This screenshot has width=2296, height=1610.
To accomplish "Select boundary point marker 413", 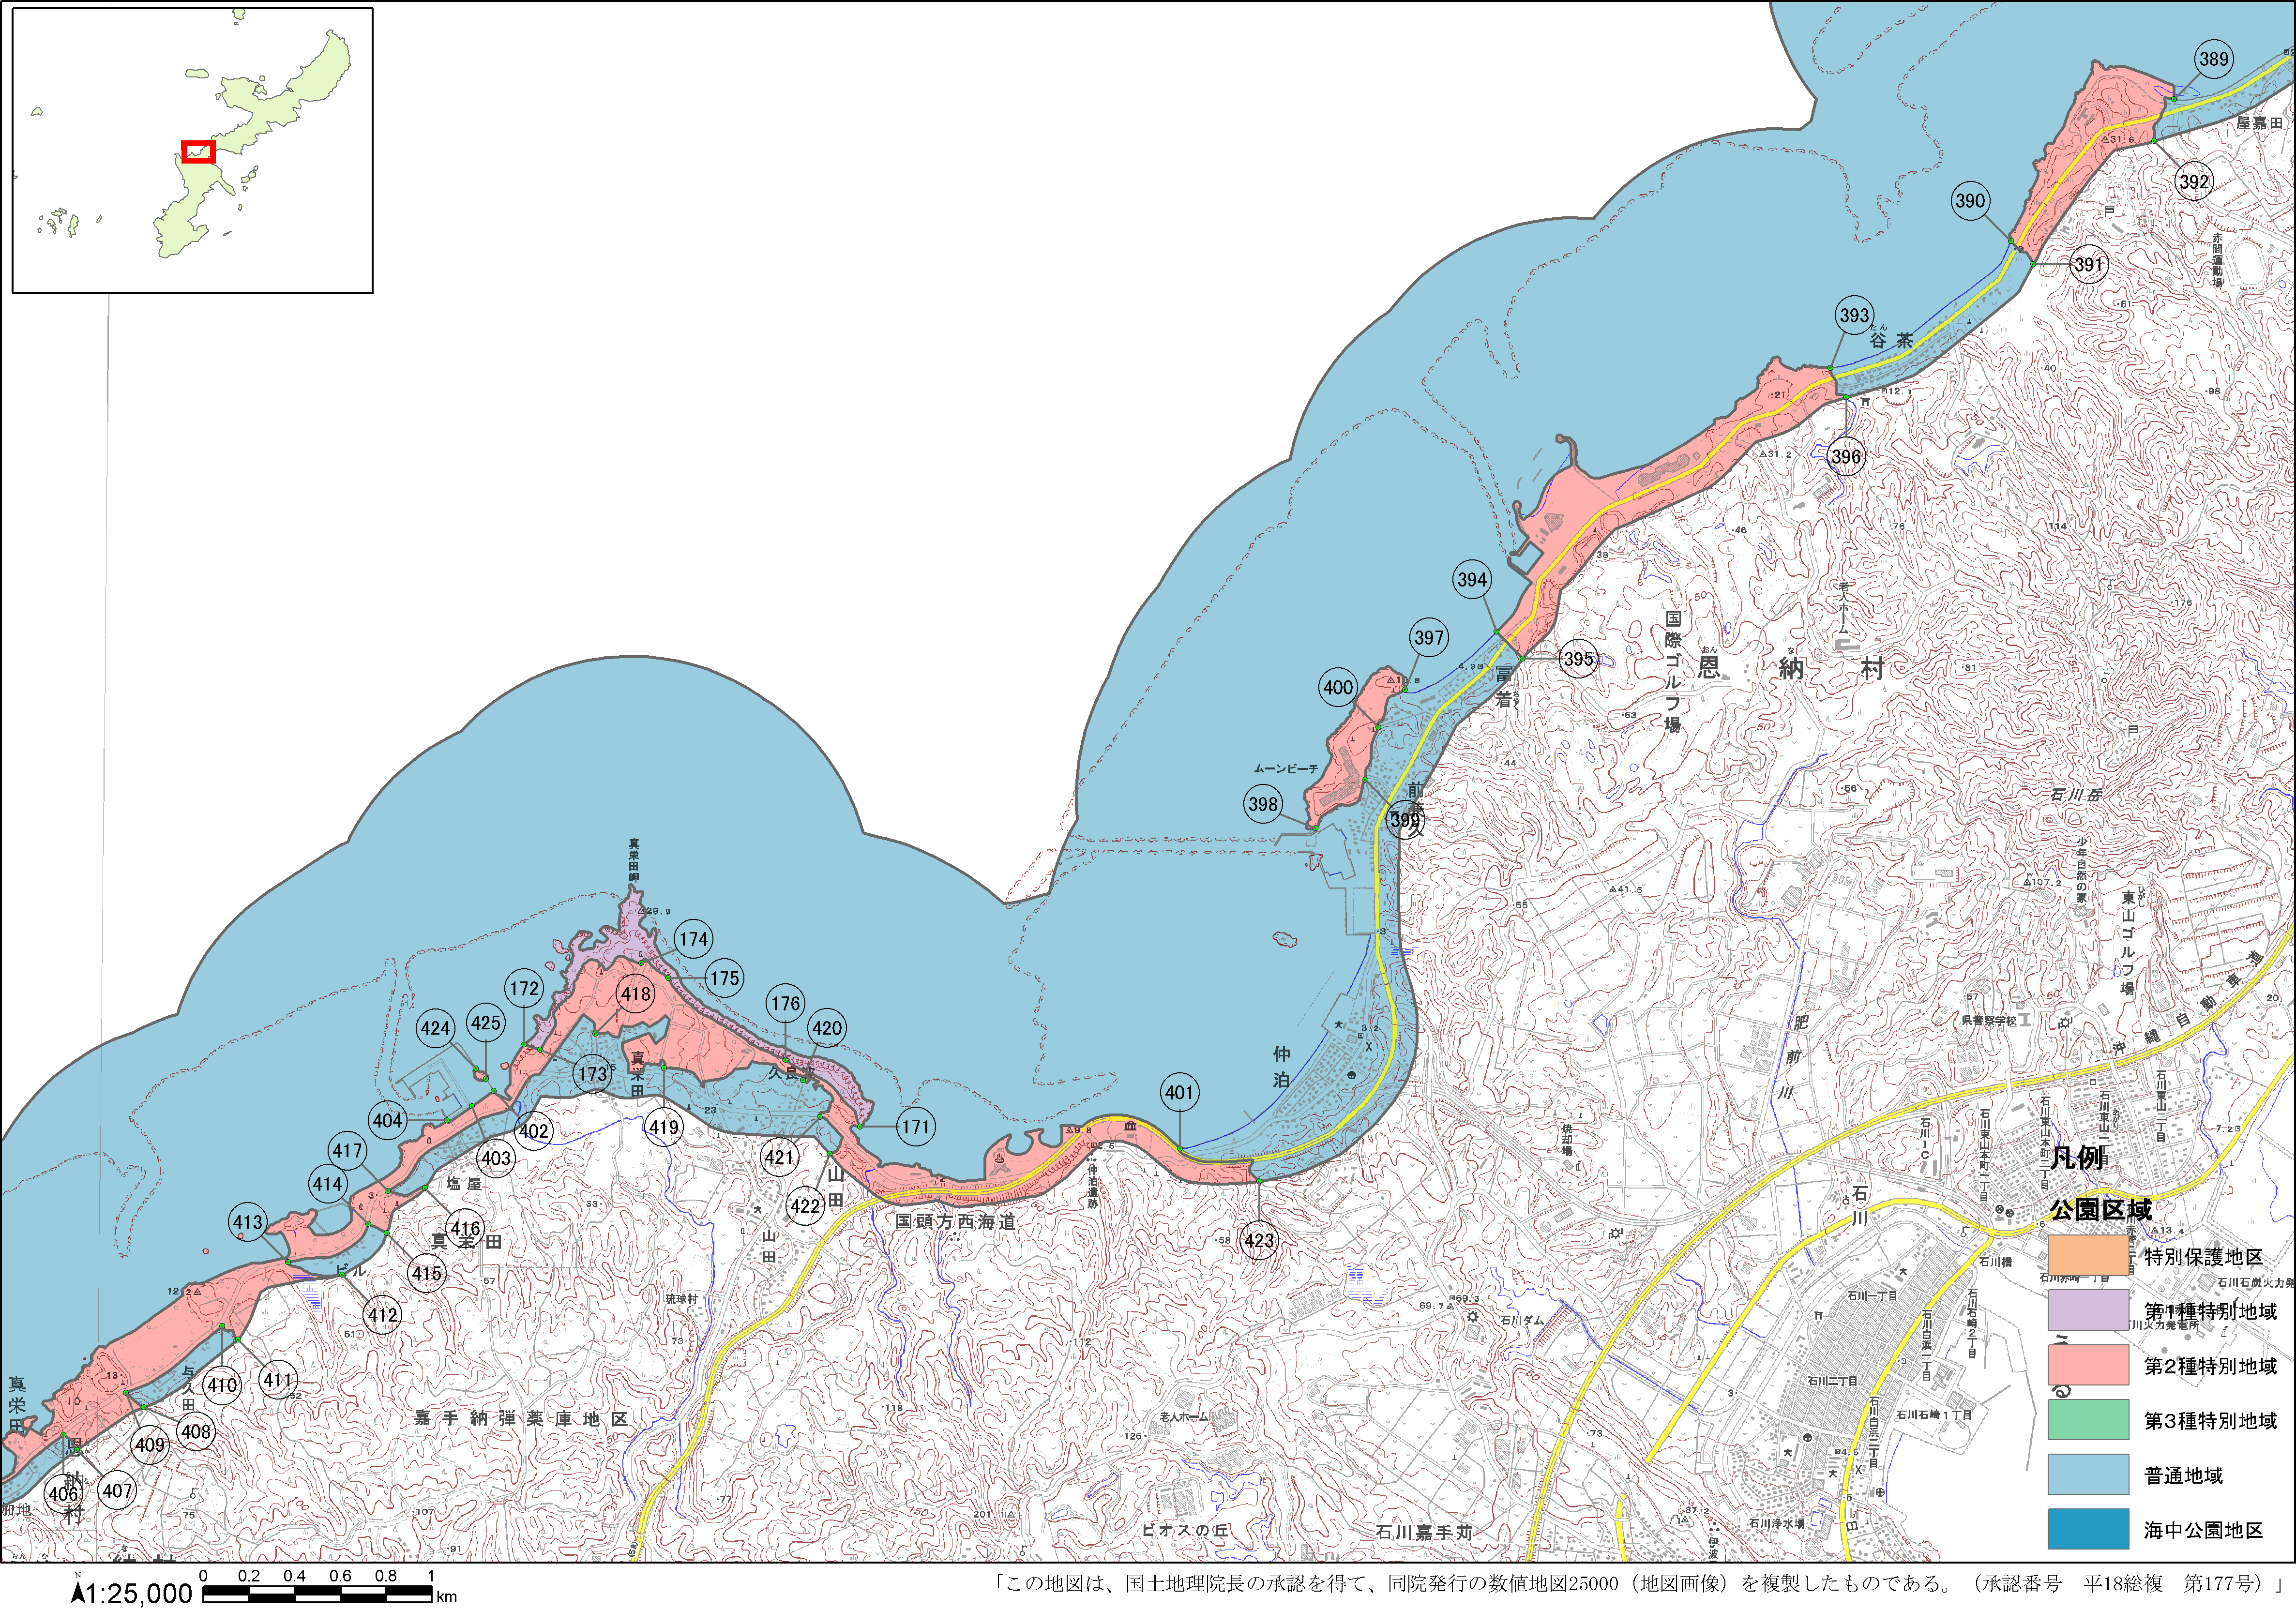I will 248,1222.
